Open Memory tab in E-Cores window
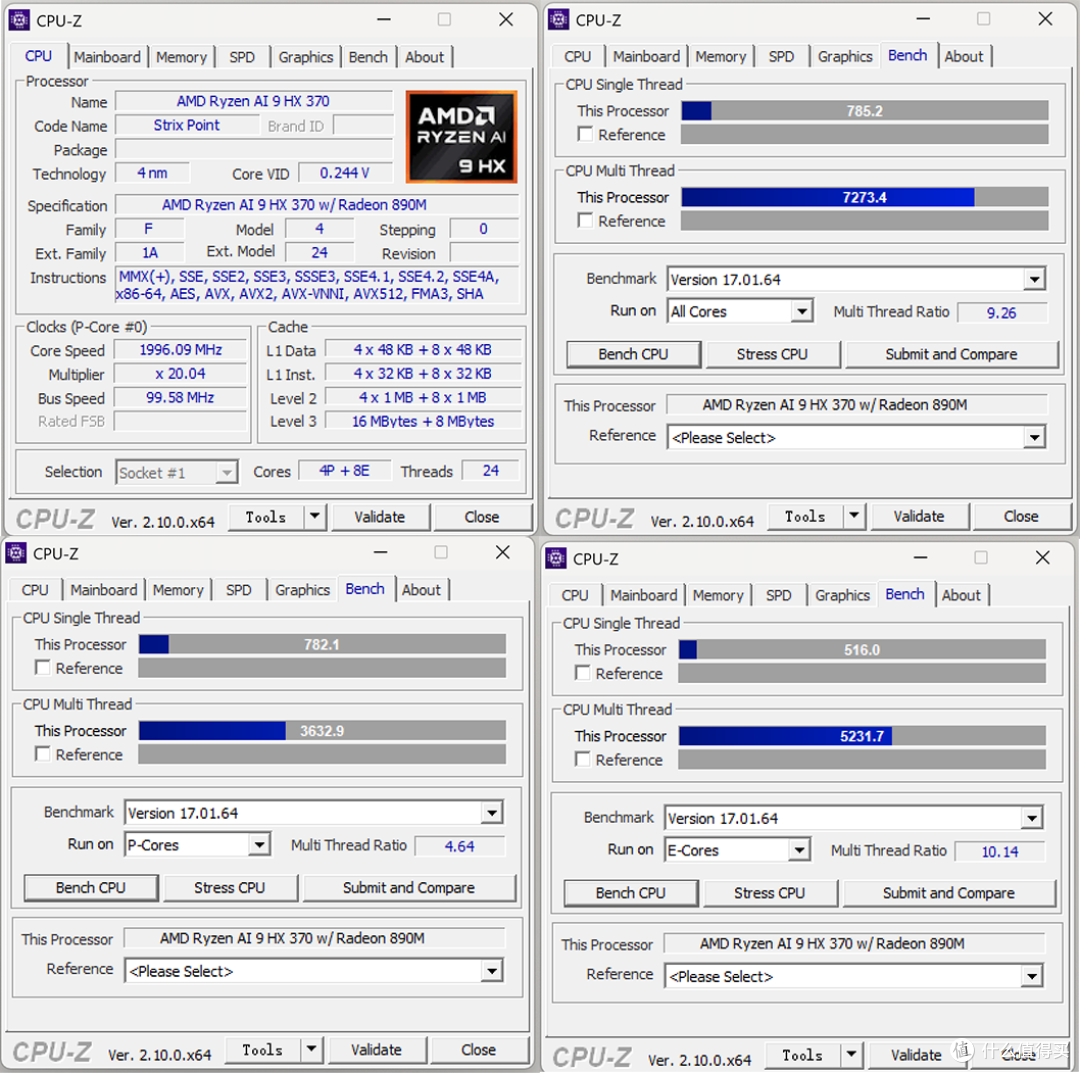This screenshot has width=1080, height=1073. pos(718,596)
